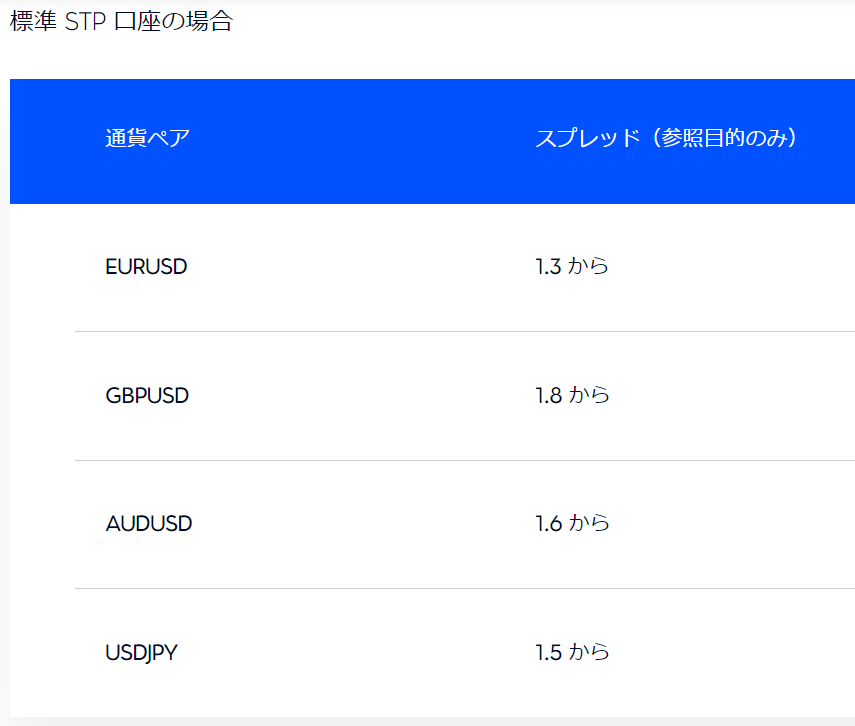This screenshot has width=855, height=726.
Task: Click the 標準 STP 口座の場合 heading
Action: coord(121,22)
